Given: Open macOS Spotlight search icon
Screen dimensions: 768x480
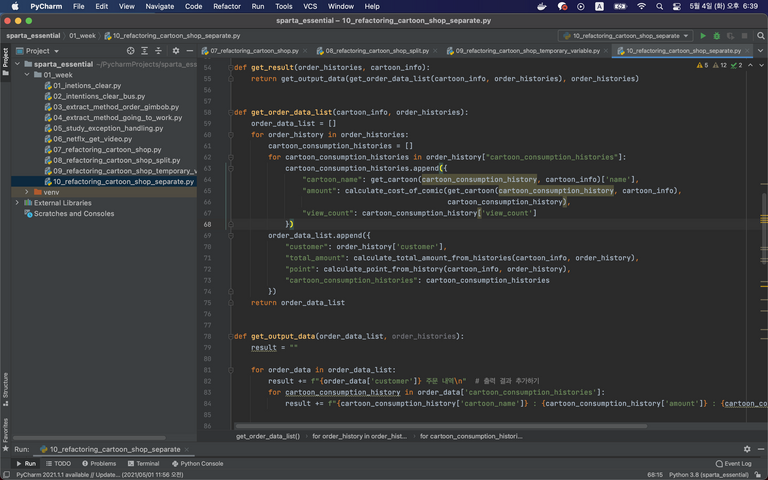Looking at the screenshot, I should tap(659, 6).
